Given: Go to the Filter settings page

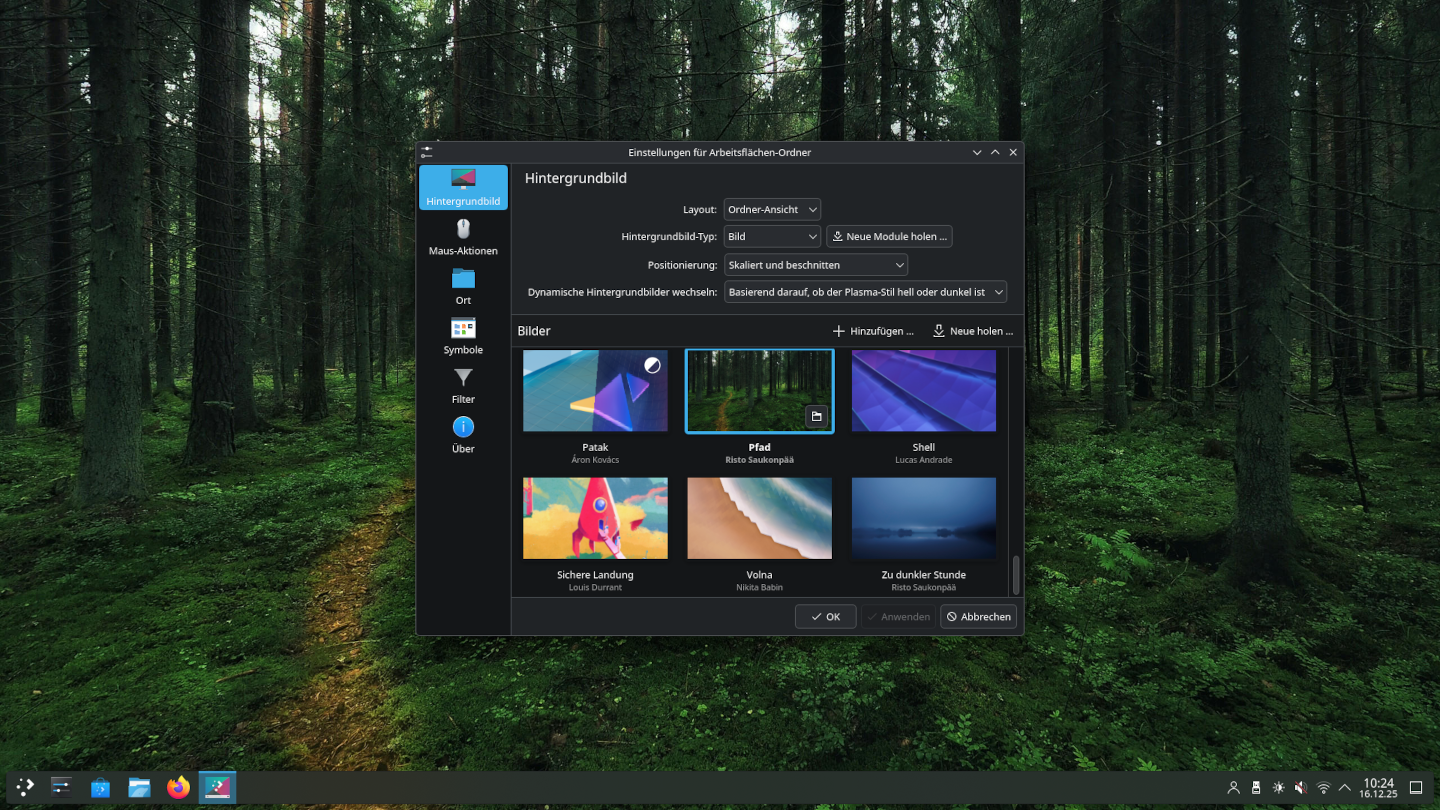Looking at the screenshot, I should click(463, 386).
